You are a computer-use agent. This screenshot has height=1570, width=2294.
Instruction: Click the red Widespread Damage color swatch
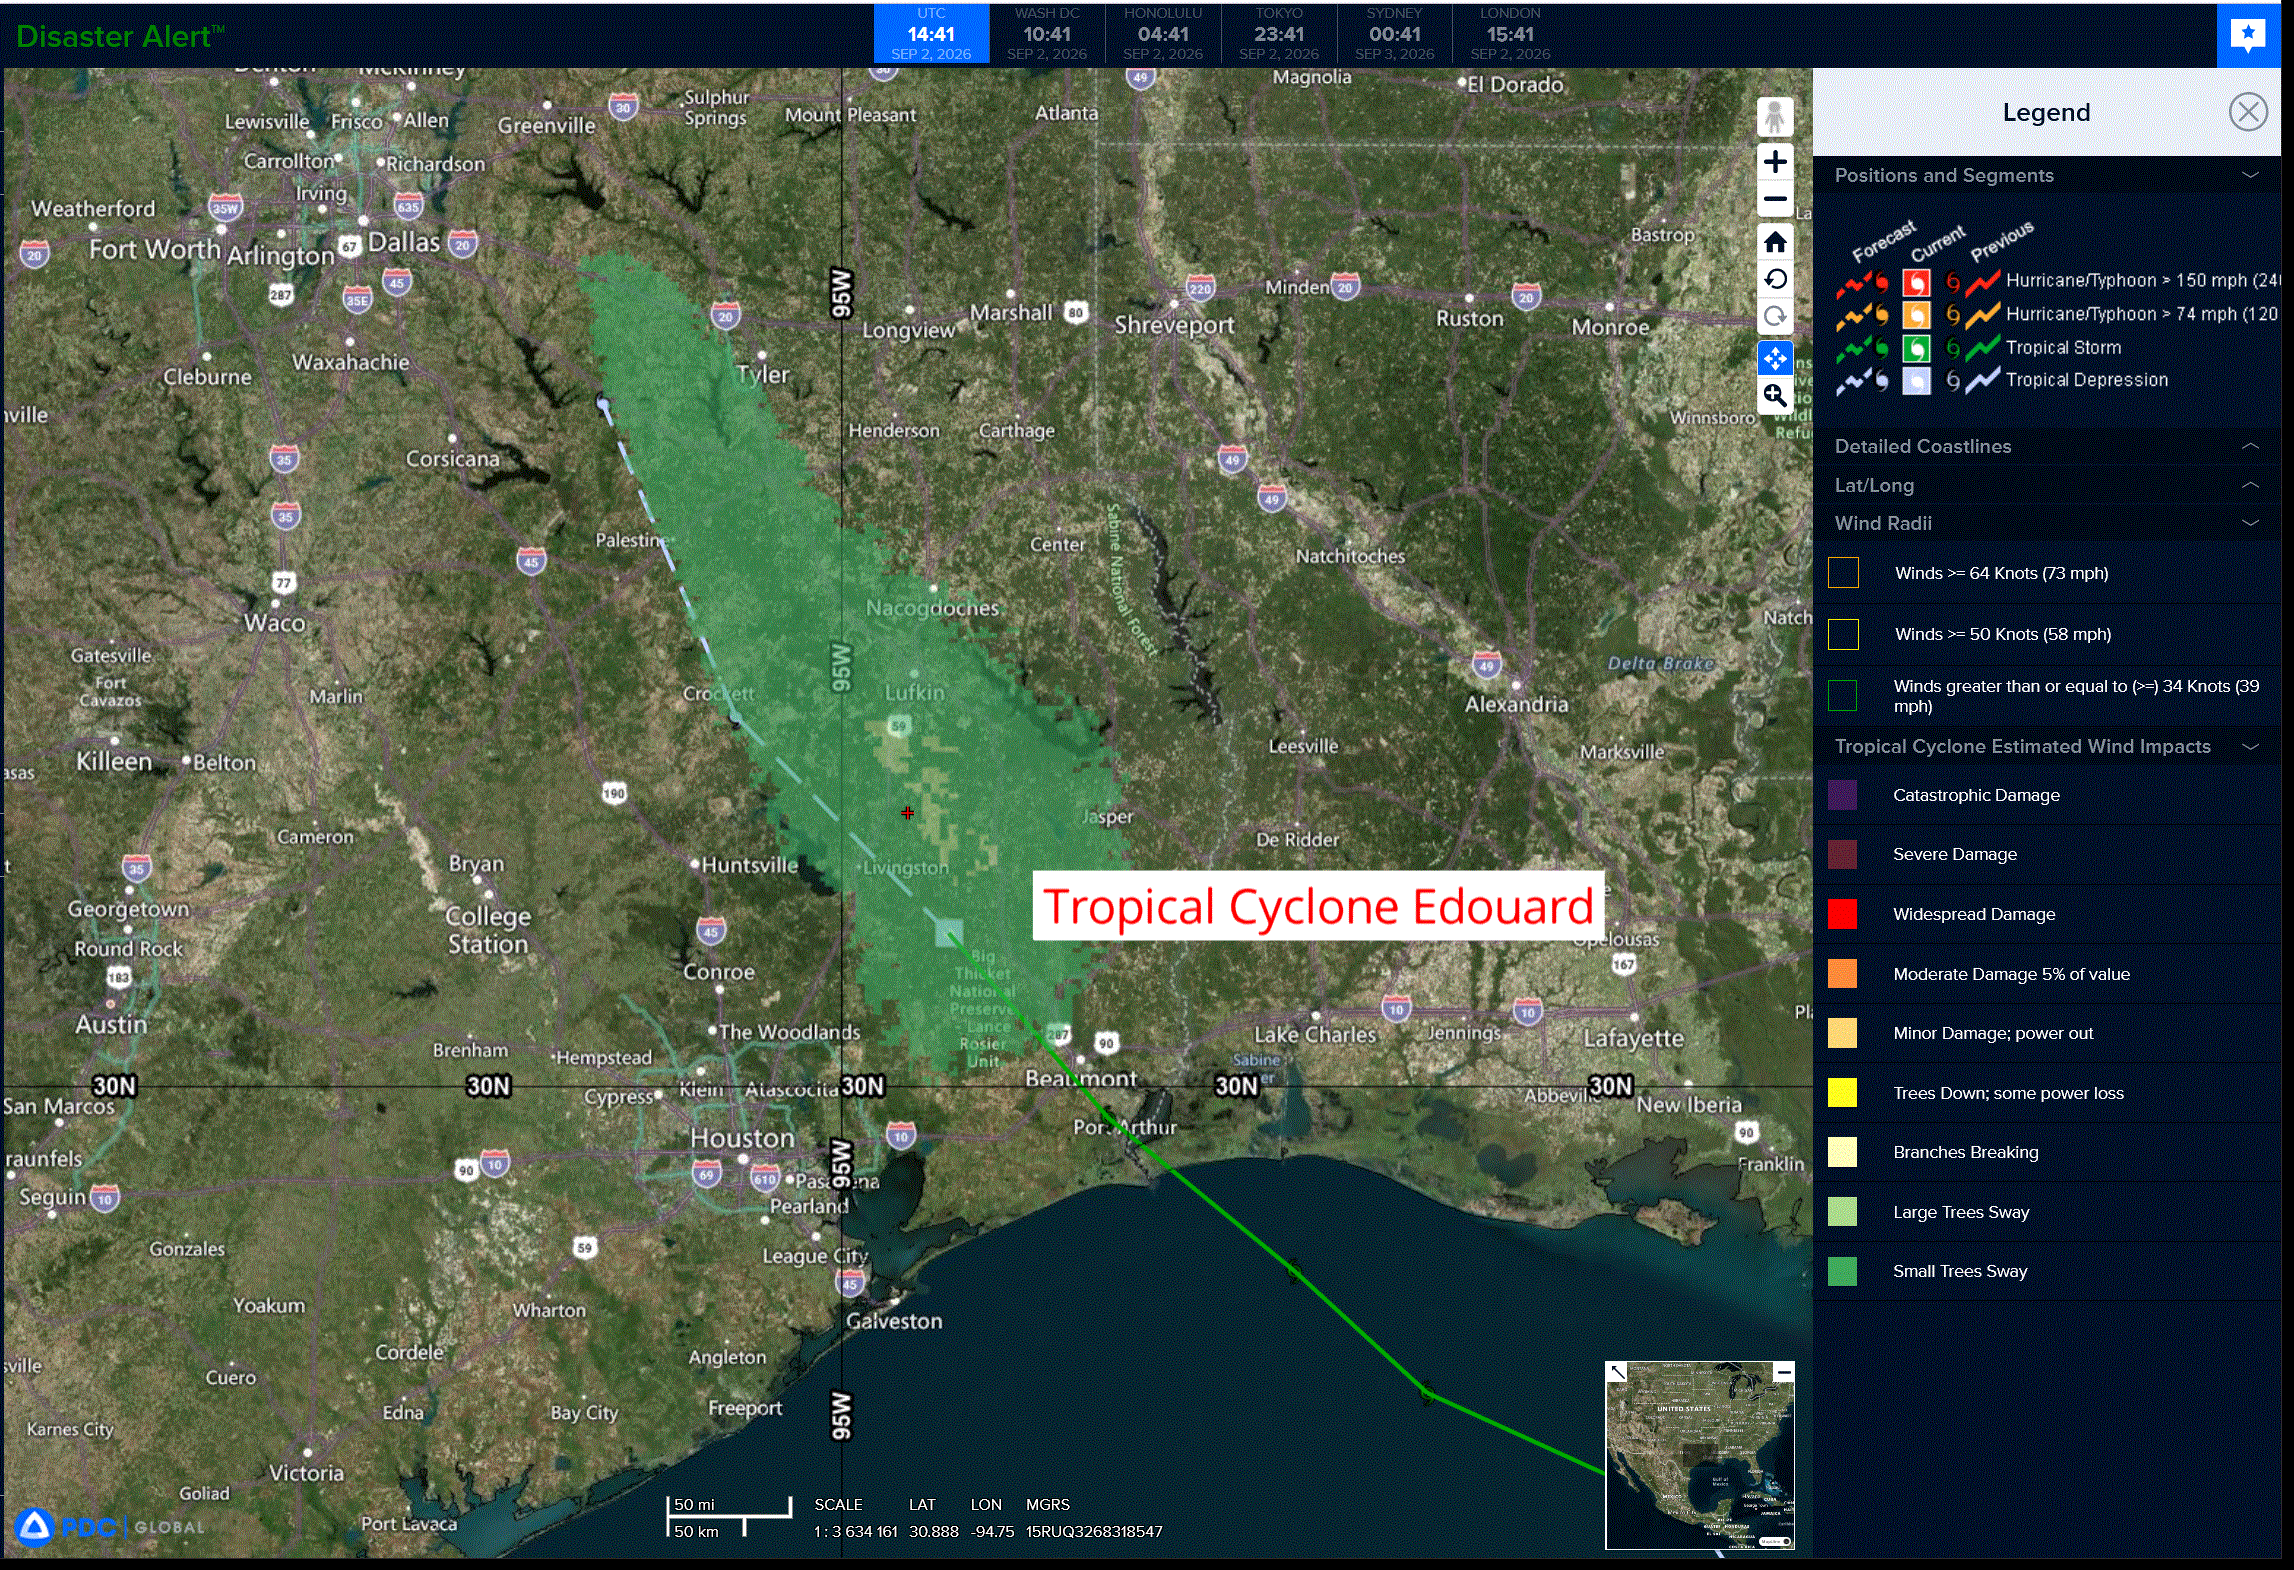coord(1842,914)
